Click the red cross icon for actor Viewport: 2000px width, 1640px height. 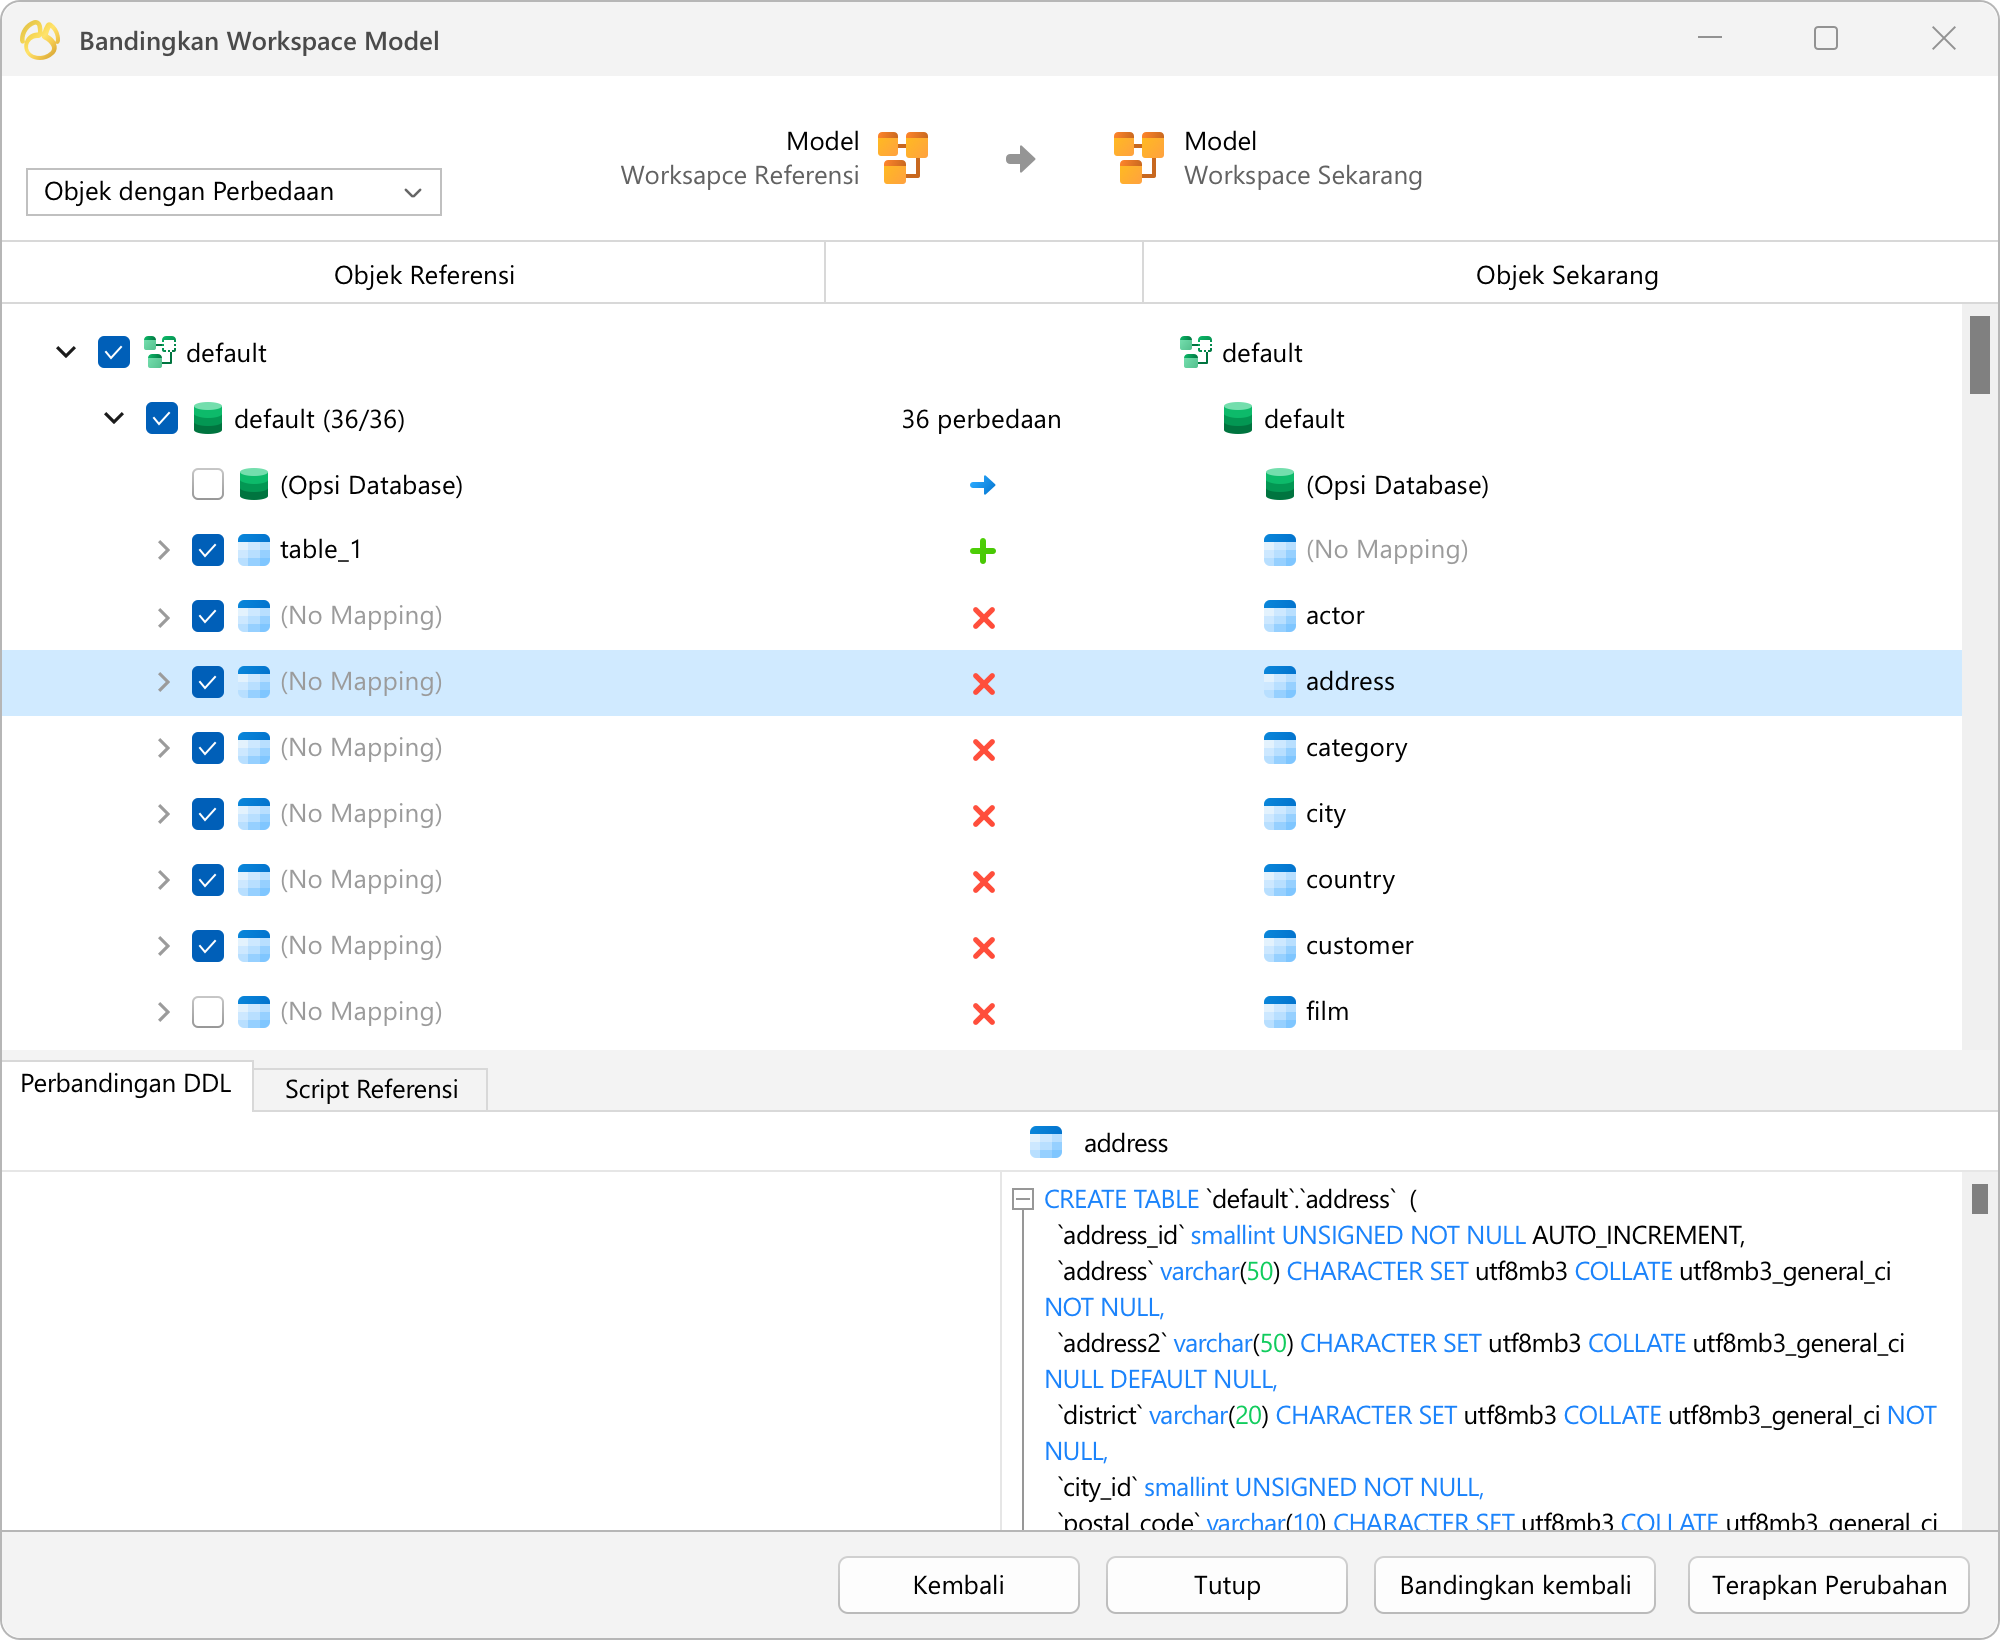(984, 618)
